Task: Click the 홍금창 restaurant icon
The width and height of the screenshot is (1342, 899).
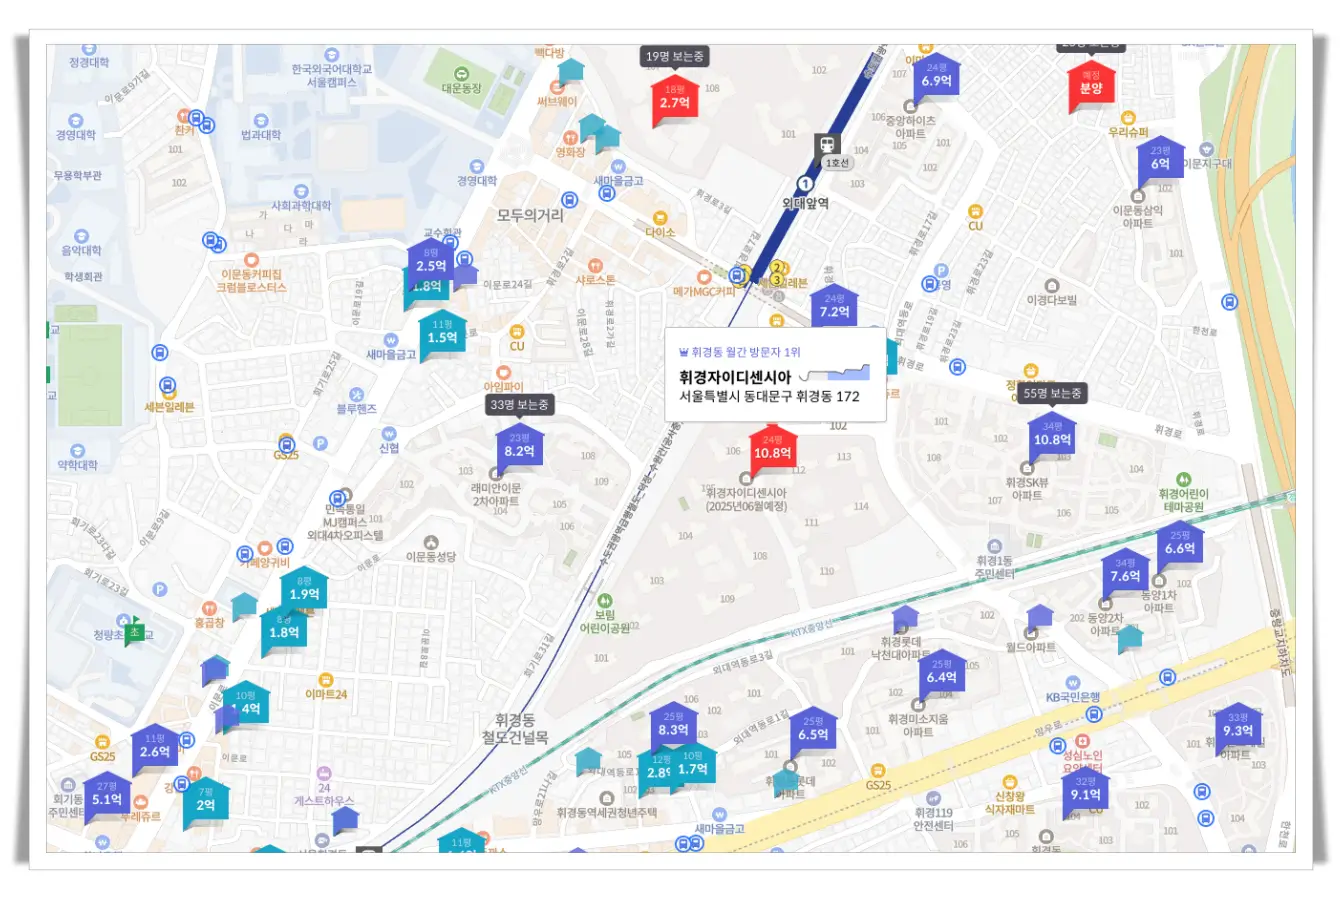Action: [208, 608]
